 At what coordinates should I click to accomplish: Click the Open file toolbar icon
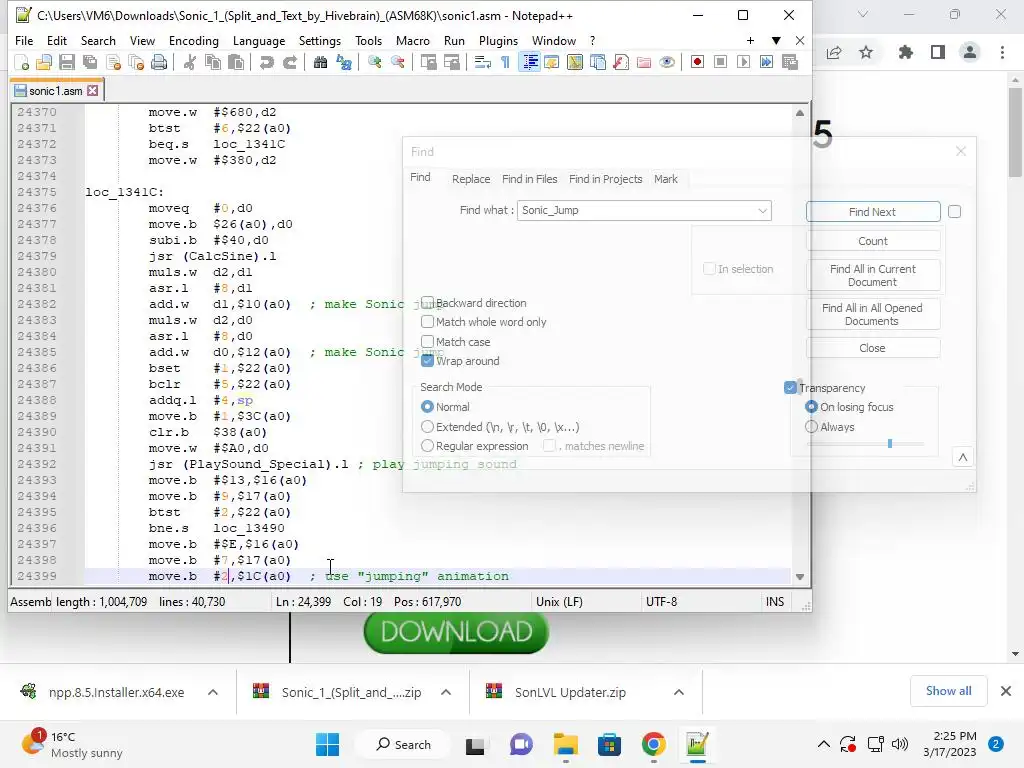coord(44,62)
